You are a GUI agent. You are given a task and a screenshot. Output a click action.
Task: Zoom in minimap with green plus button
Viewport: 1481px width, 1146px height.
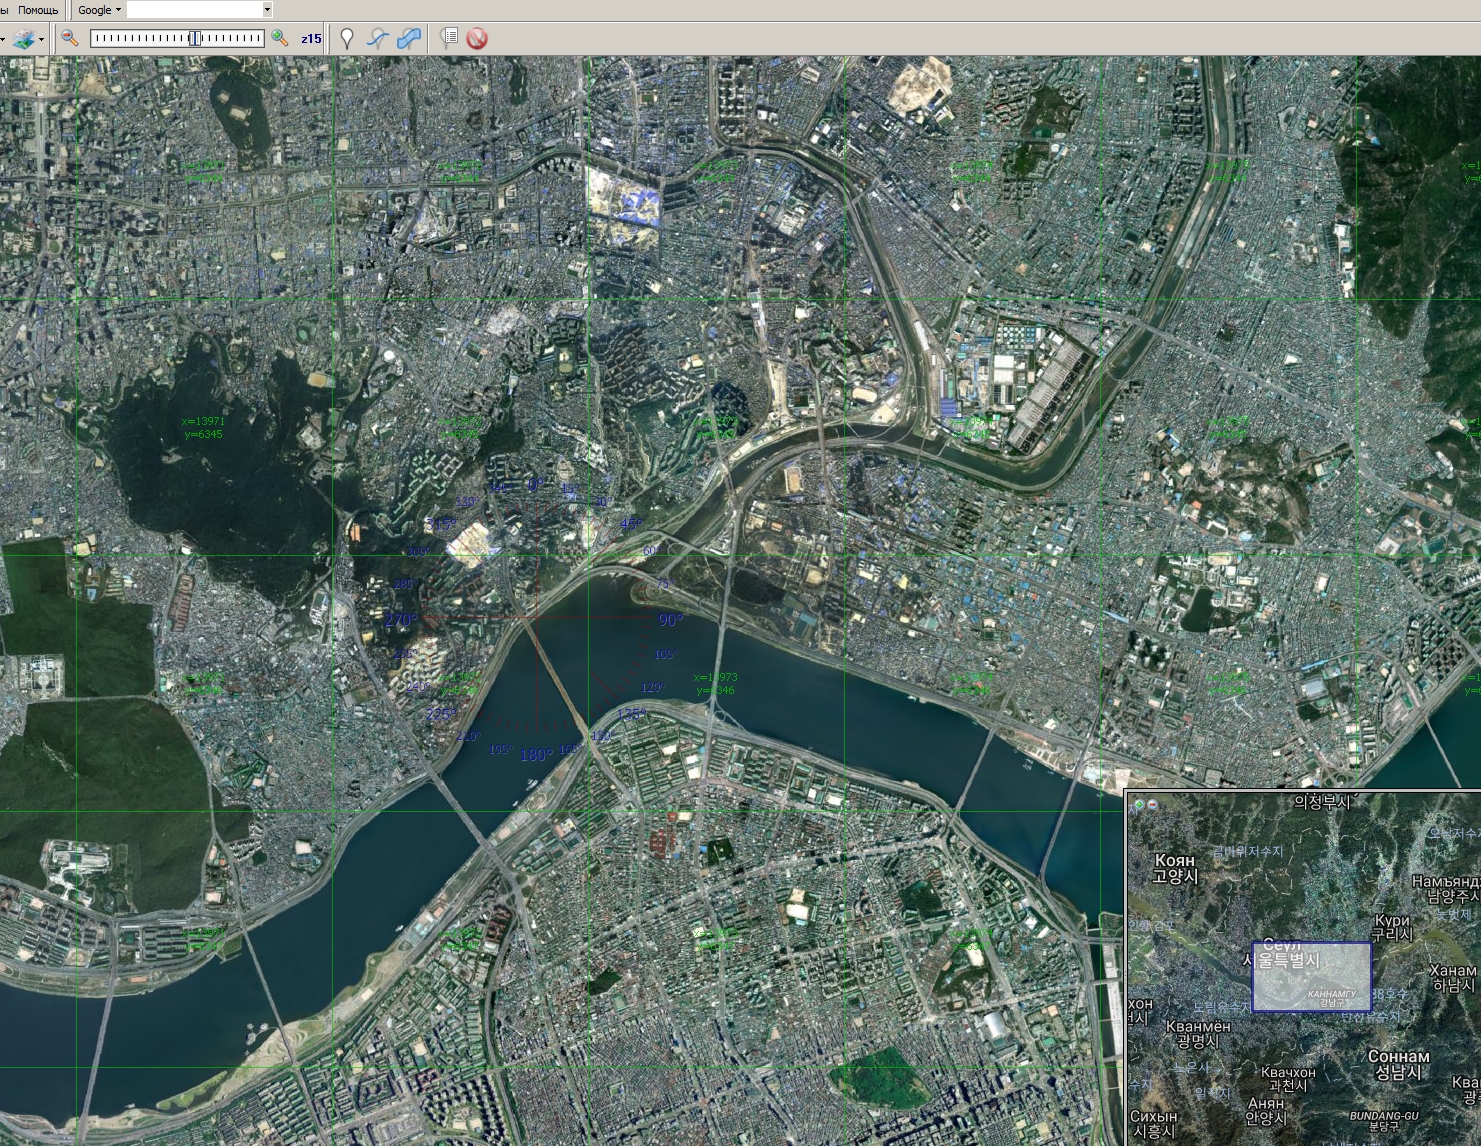[1139, 804]
